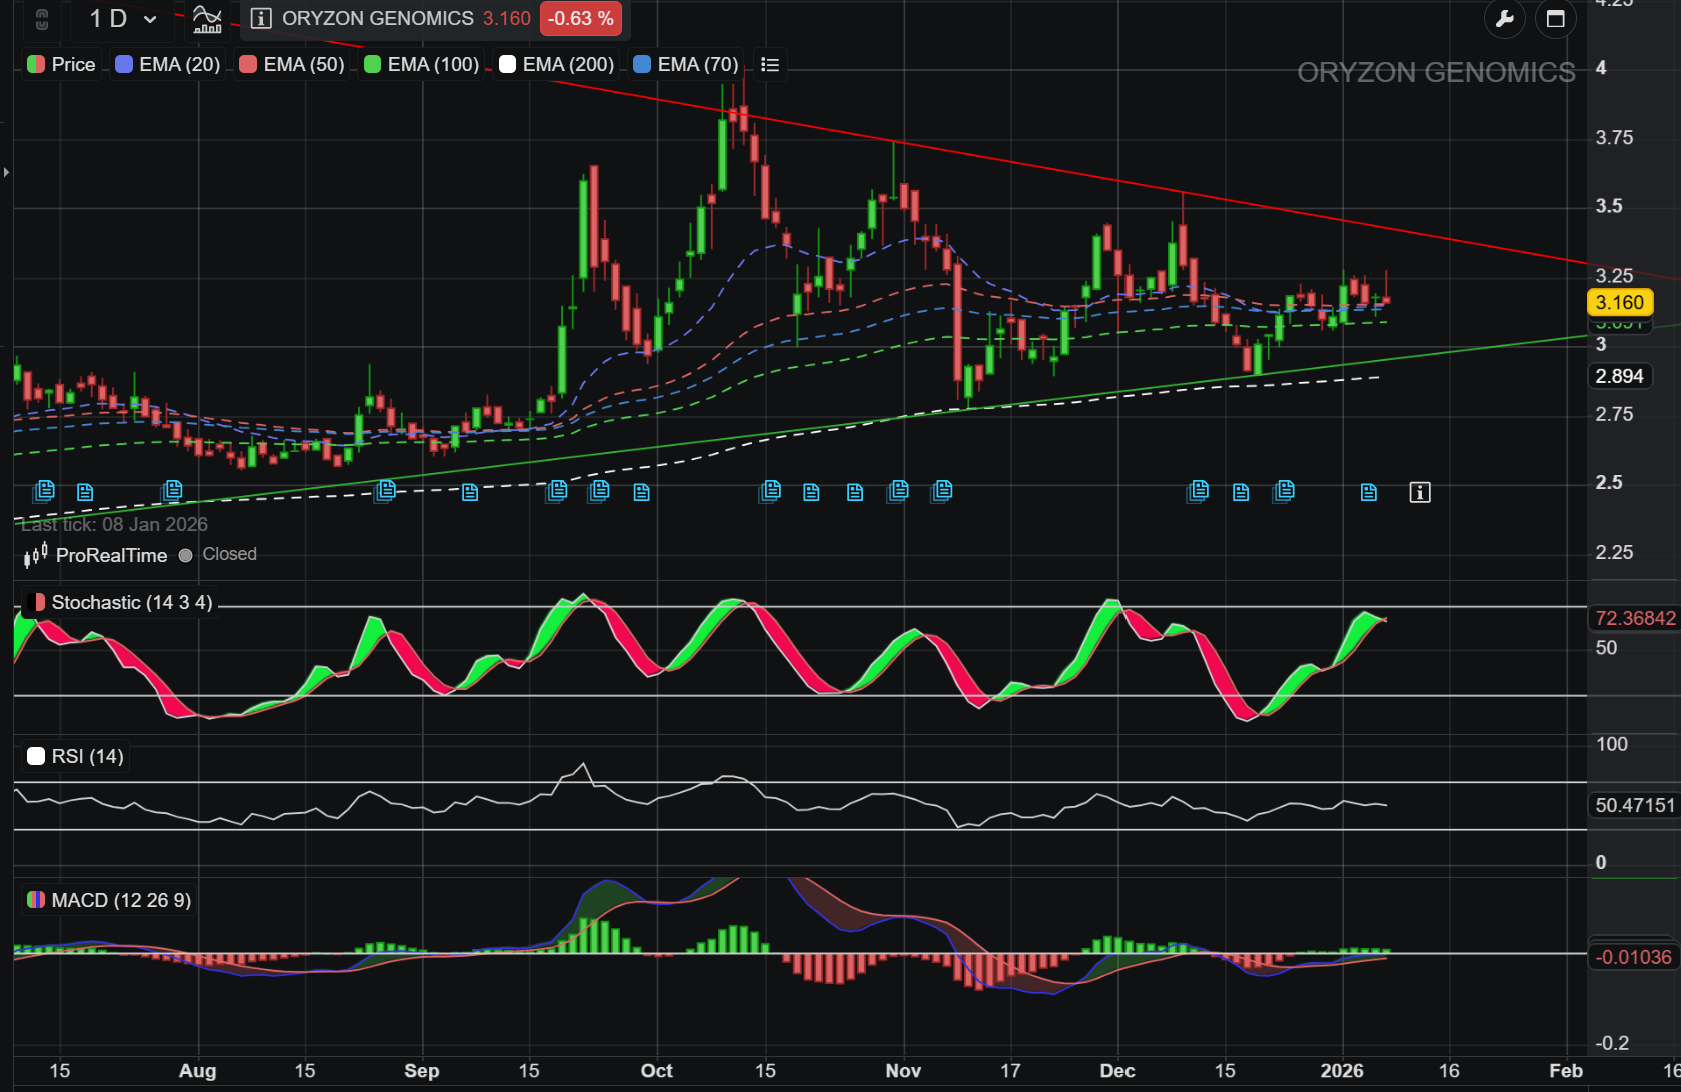Open the wrench chart settings
Image resolution: width=1681 pixels, height=1092 pixels.
point(1504,19)
